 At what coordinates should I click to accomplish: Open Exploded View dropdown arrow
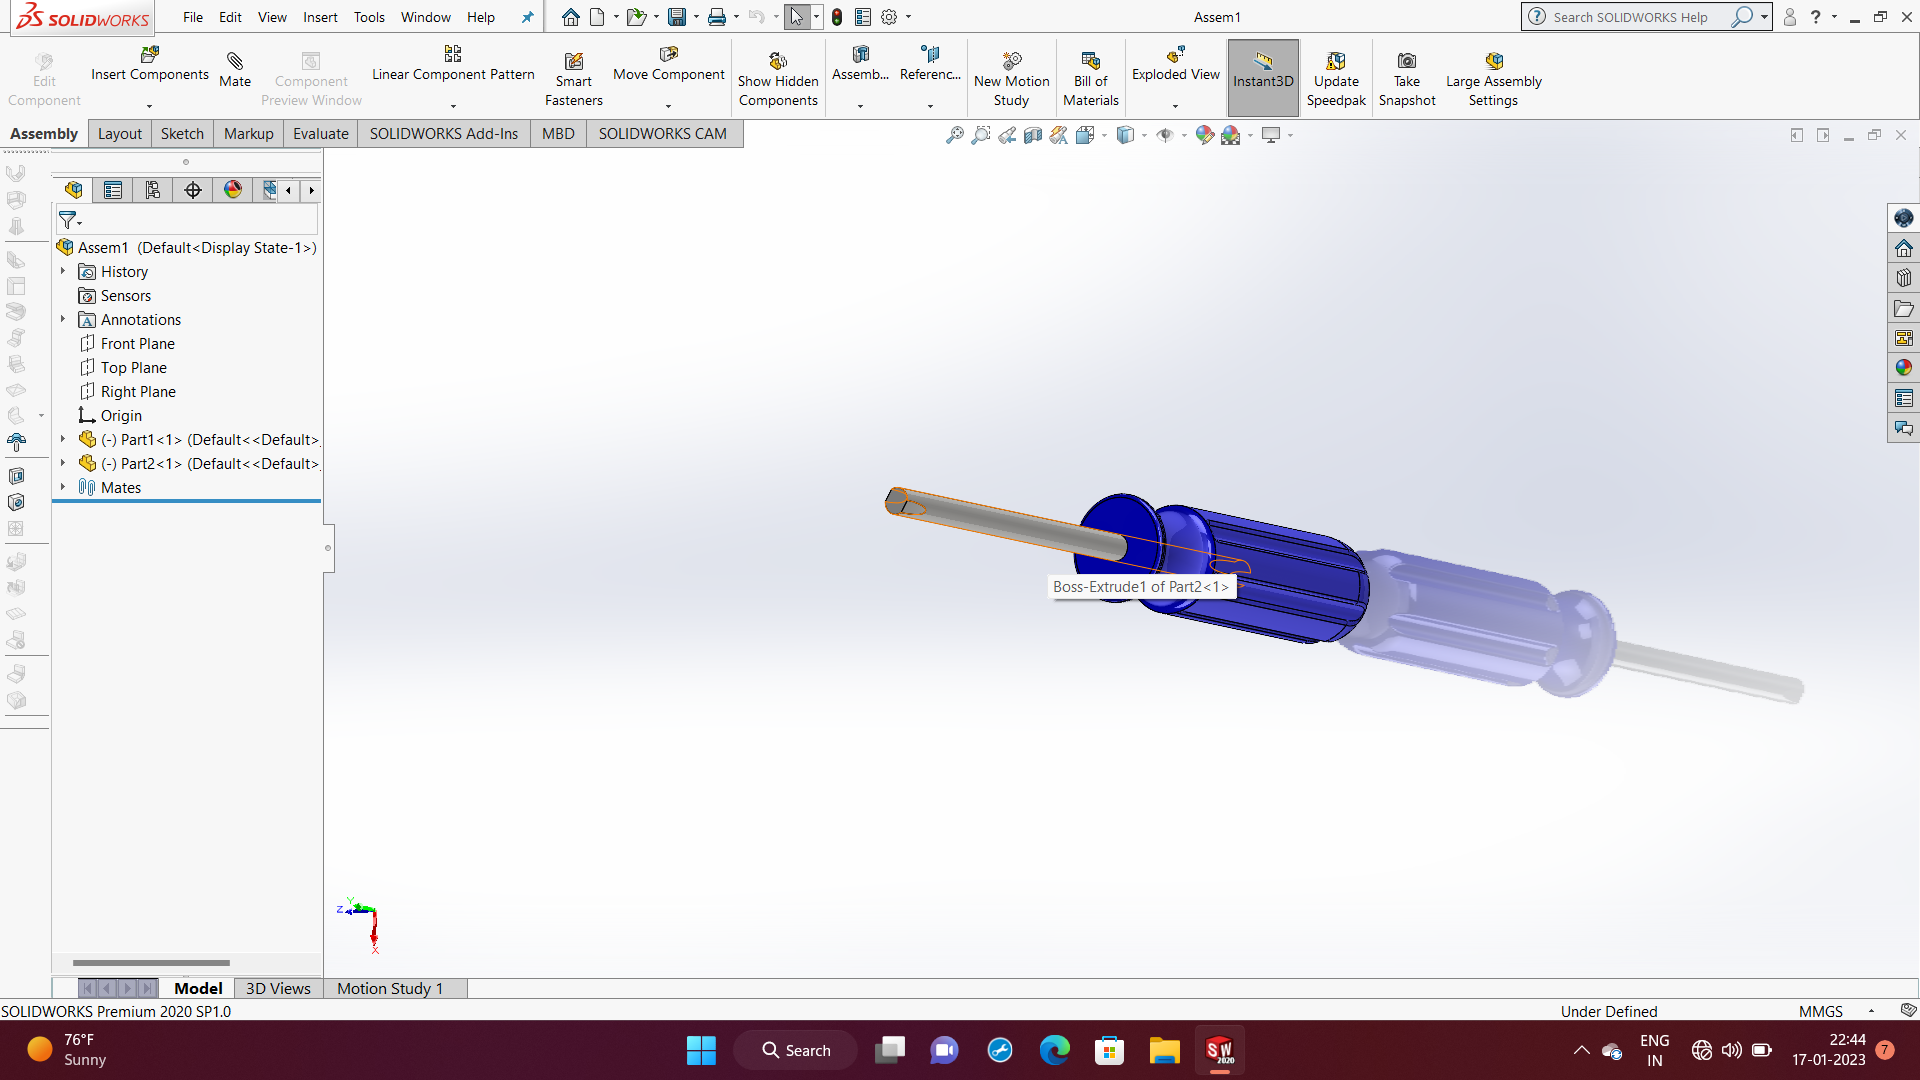click(1176, 106)
